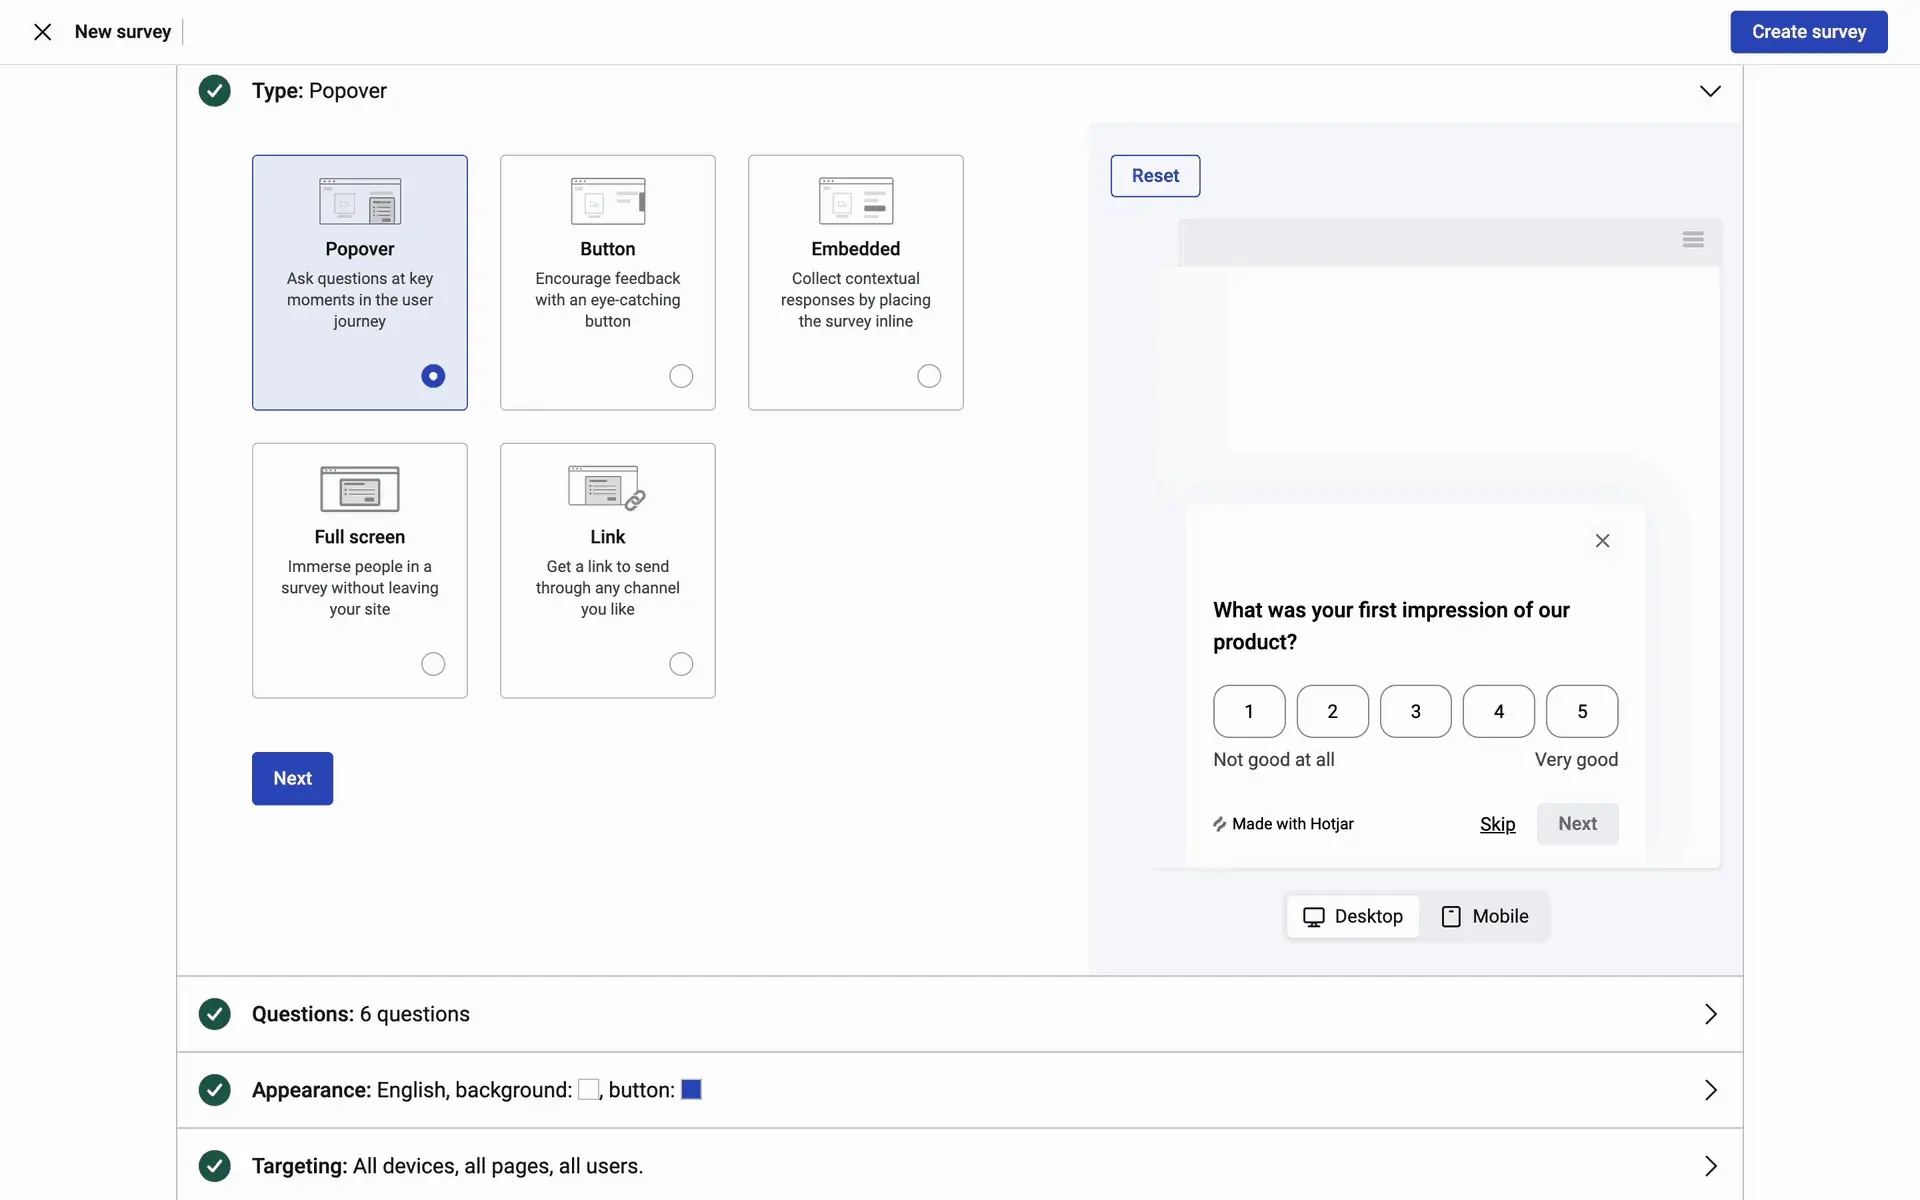
Task: Select the Embedded type radio button
Action: coord(929,376)
